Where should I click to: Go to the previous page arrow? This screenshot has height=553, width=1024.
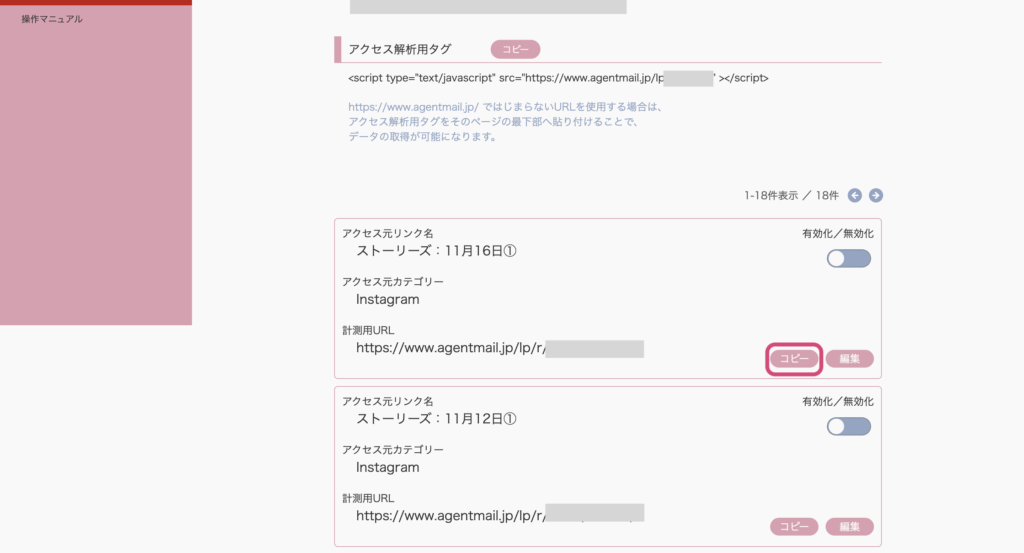coord(854,195)
